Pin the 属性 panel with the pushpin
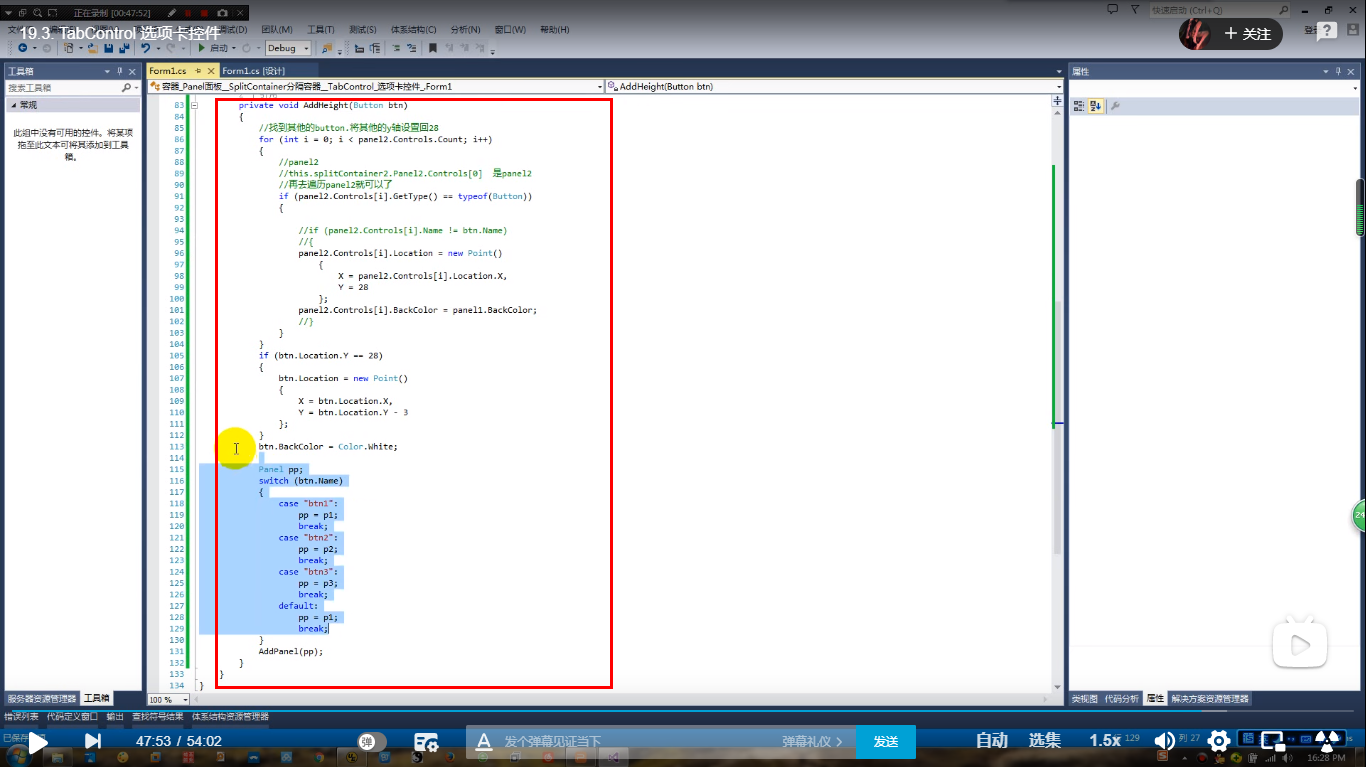Image resolution: width=1366 pixels, height=767 pixels. [x=1338, y=71]
